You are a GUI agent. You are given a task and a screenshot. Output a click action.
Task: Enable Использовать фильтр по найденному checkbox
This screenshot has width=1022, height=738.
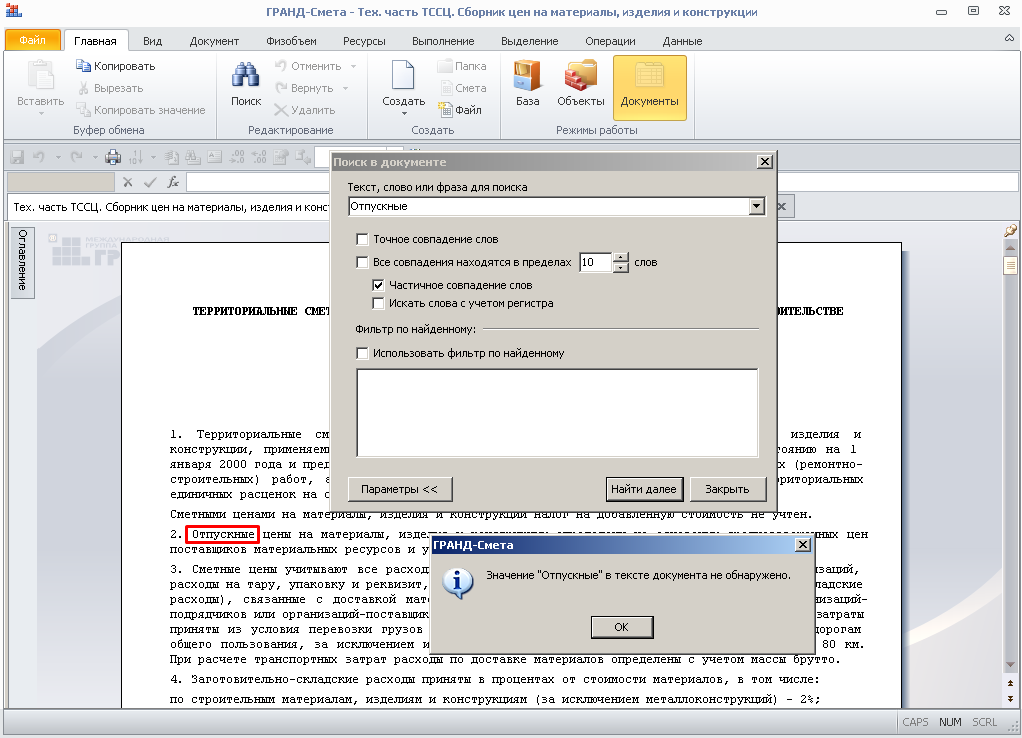362,353
